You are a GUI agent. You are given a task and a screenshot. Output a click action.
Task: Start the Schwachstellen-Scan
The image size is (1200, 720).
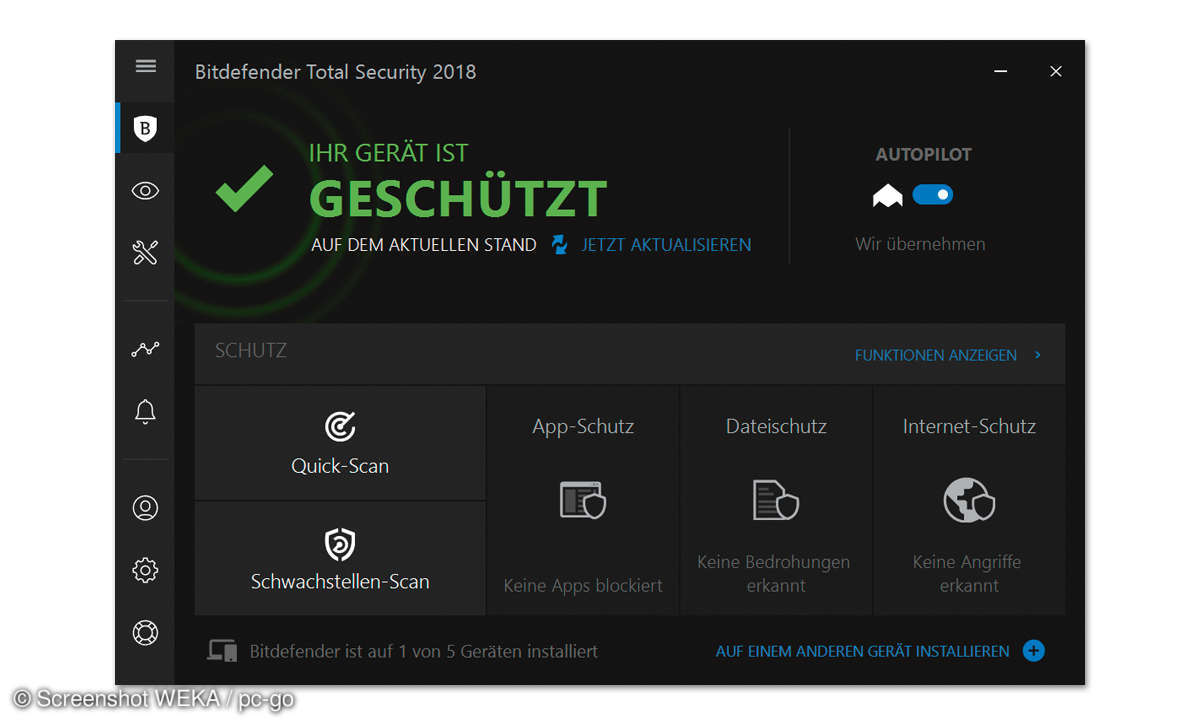(340, 559)
